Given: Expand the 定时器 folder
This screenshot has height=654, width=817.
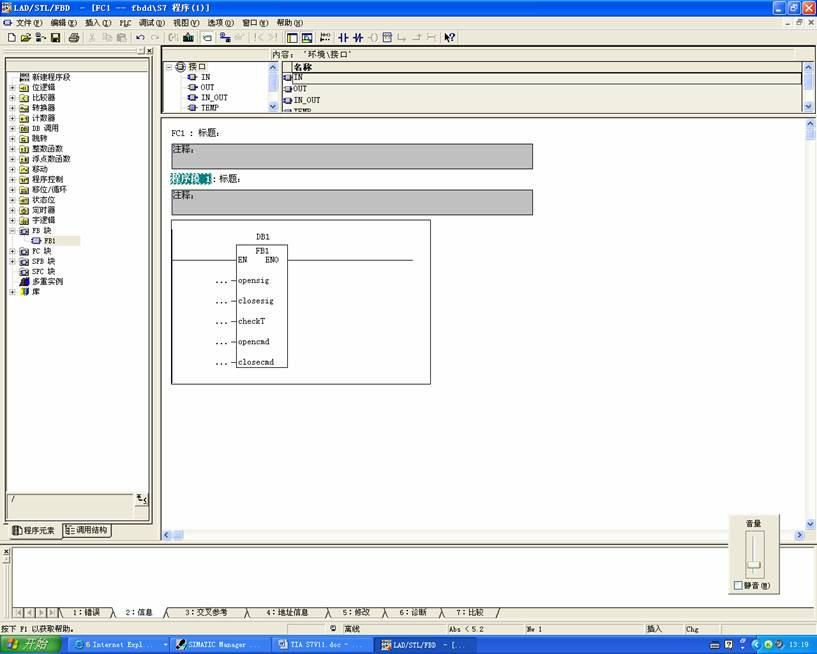Looking at the screenshot, I should point(13,210).
